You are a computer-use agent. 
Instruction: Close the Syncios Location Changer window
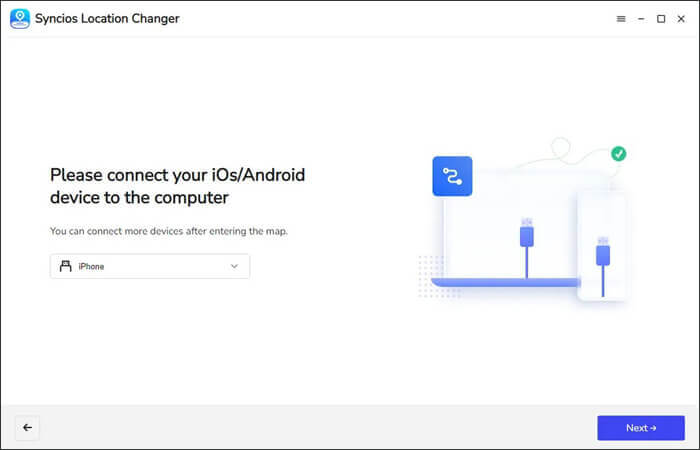680,19
